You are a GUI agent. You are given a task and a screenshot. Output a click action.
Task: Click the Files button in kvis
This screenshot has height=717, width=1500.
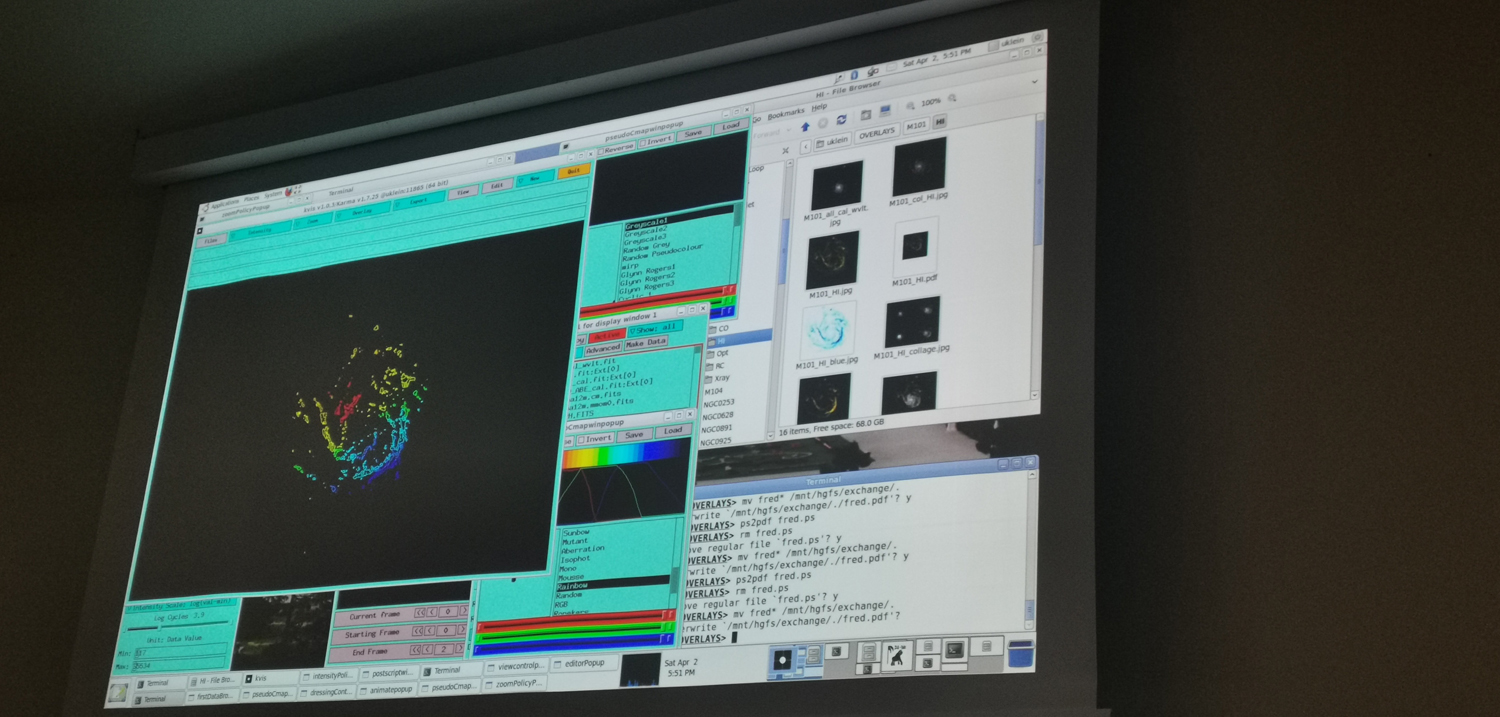[211, 242]
